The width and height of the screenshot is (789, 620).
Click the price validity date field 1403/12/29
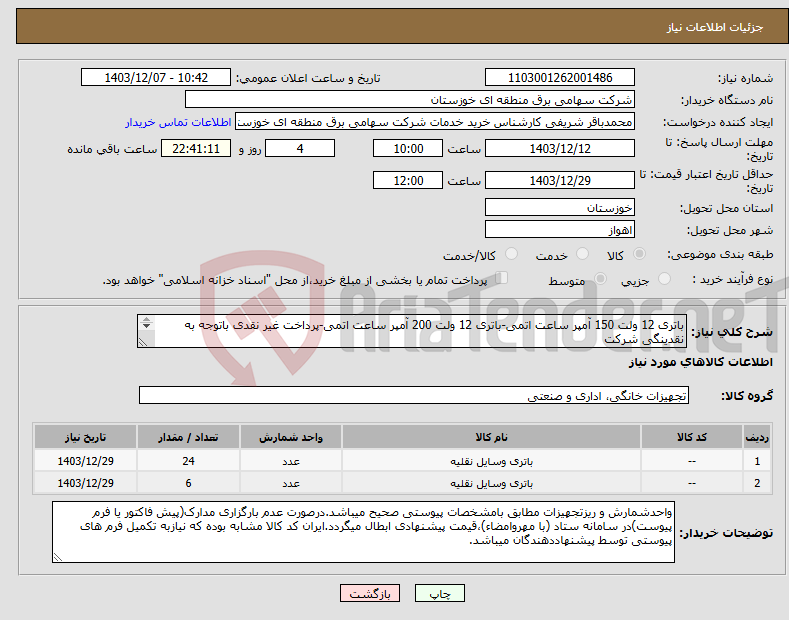coord(560,180)
